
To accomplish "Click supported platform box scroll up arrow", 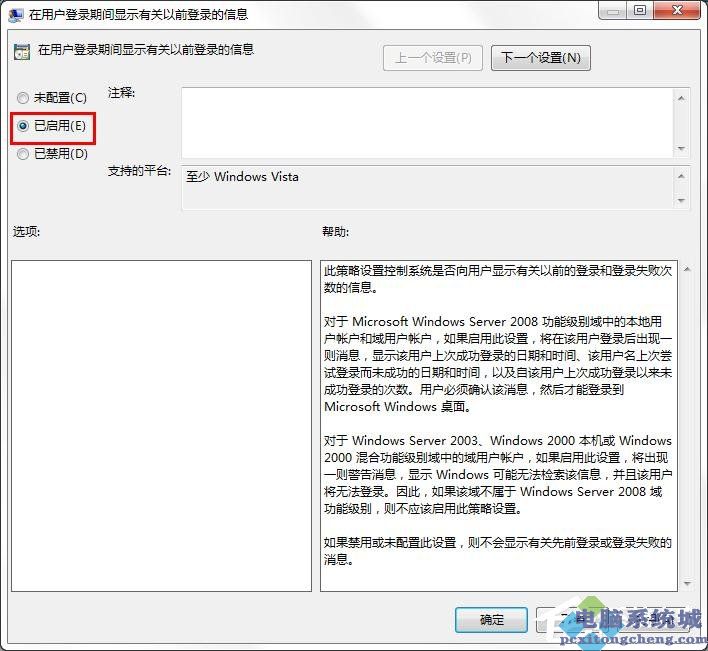I will coord(681,176).
